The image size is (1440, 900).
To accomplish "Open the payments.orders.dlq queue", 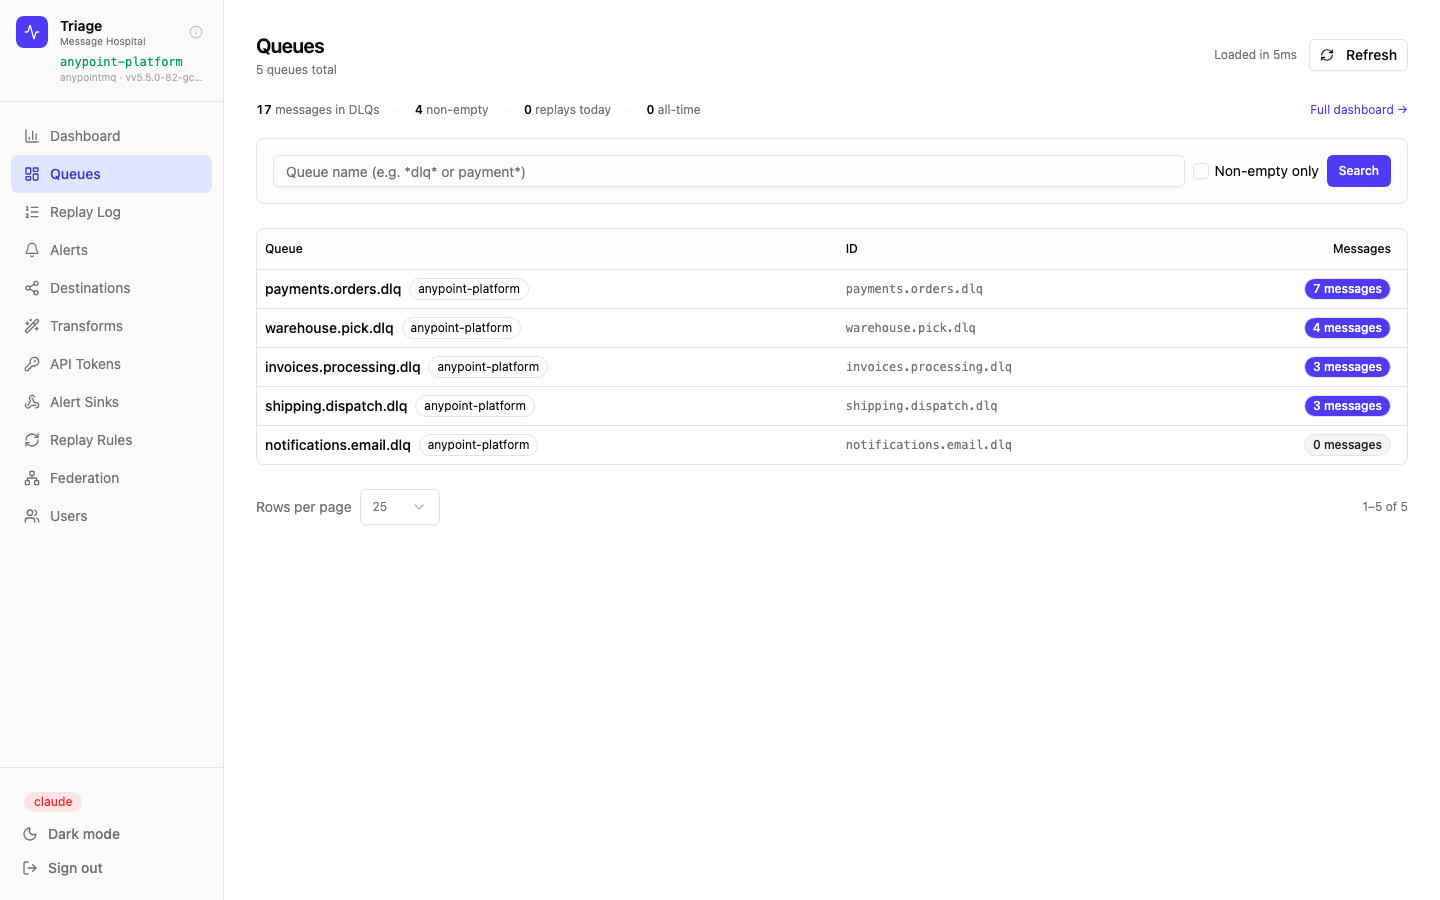I will [333, 289].
